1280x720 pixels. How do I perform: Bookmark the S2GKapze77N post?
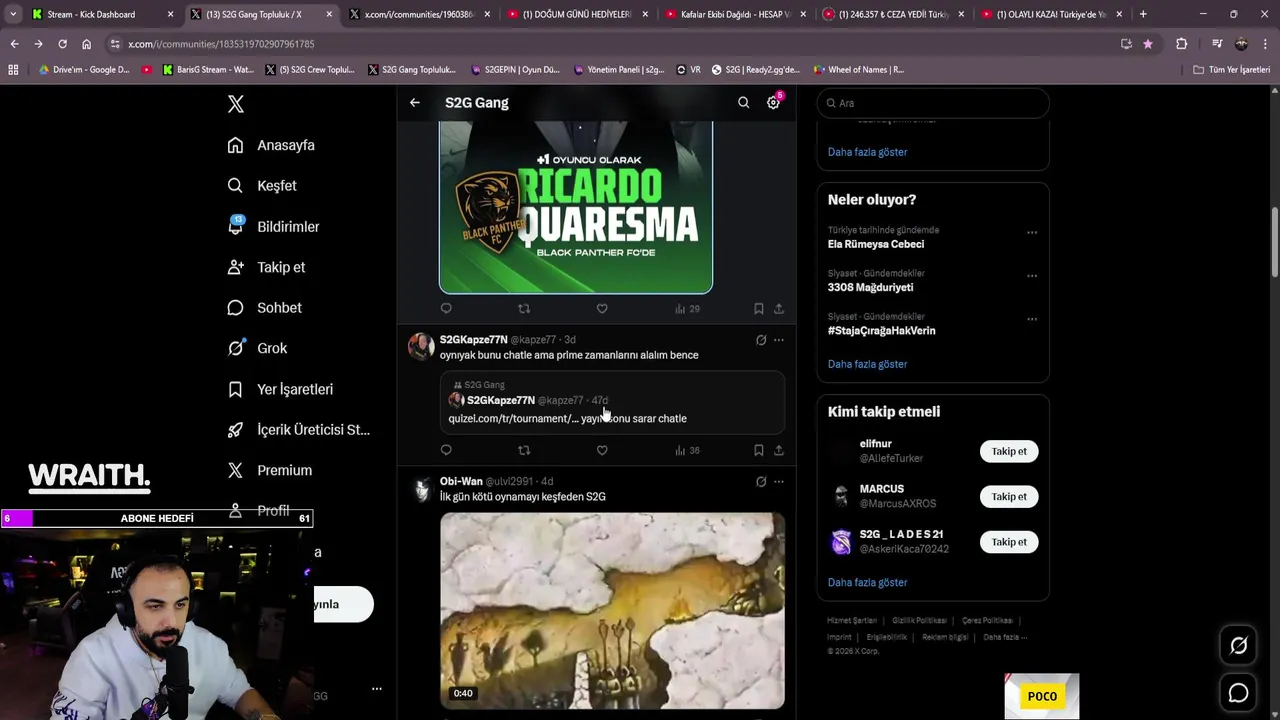click(x=759, y=450)
